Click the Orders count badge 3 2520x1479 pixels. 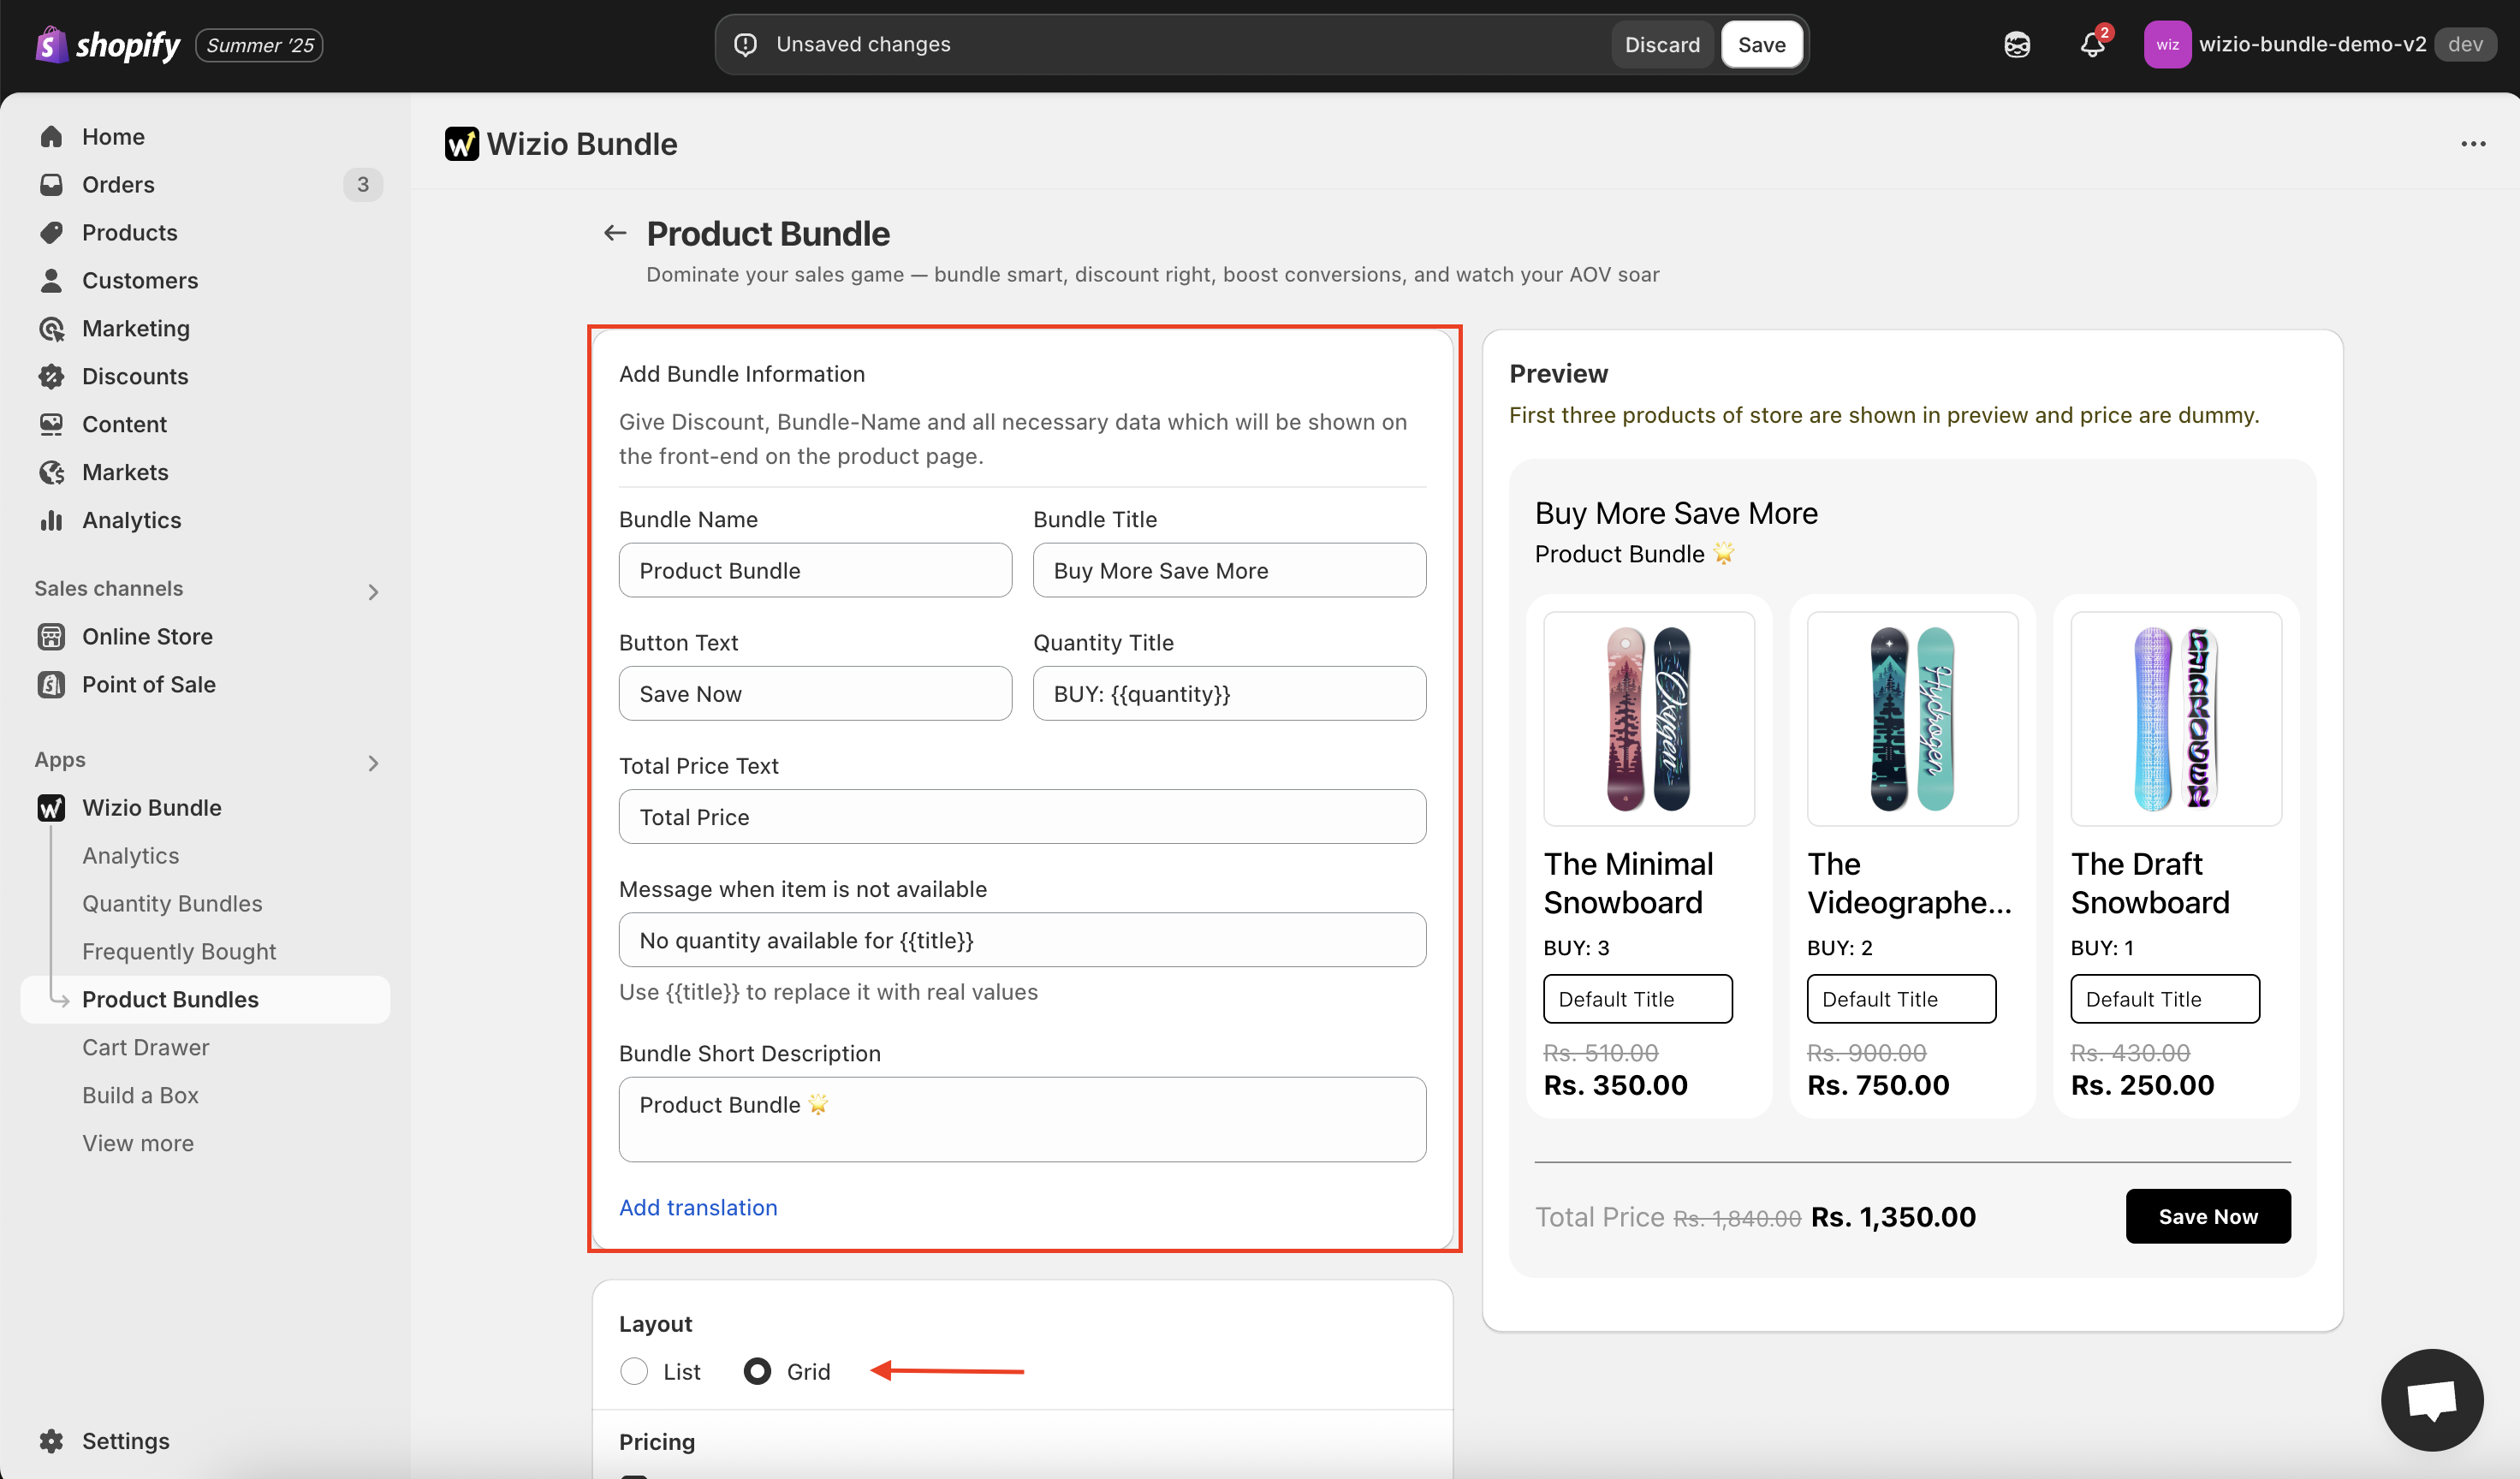tap(363, 184)
